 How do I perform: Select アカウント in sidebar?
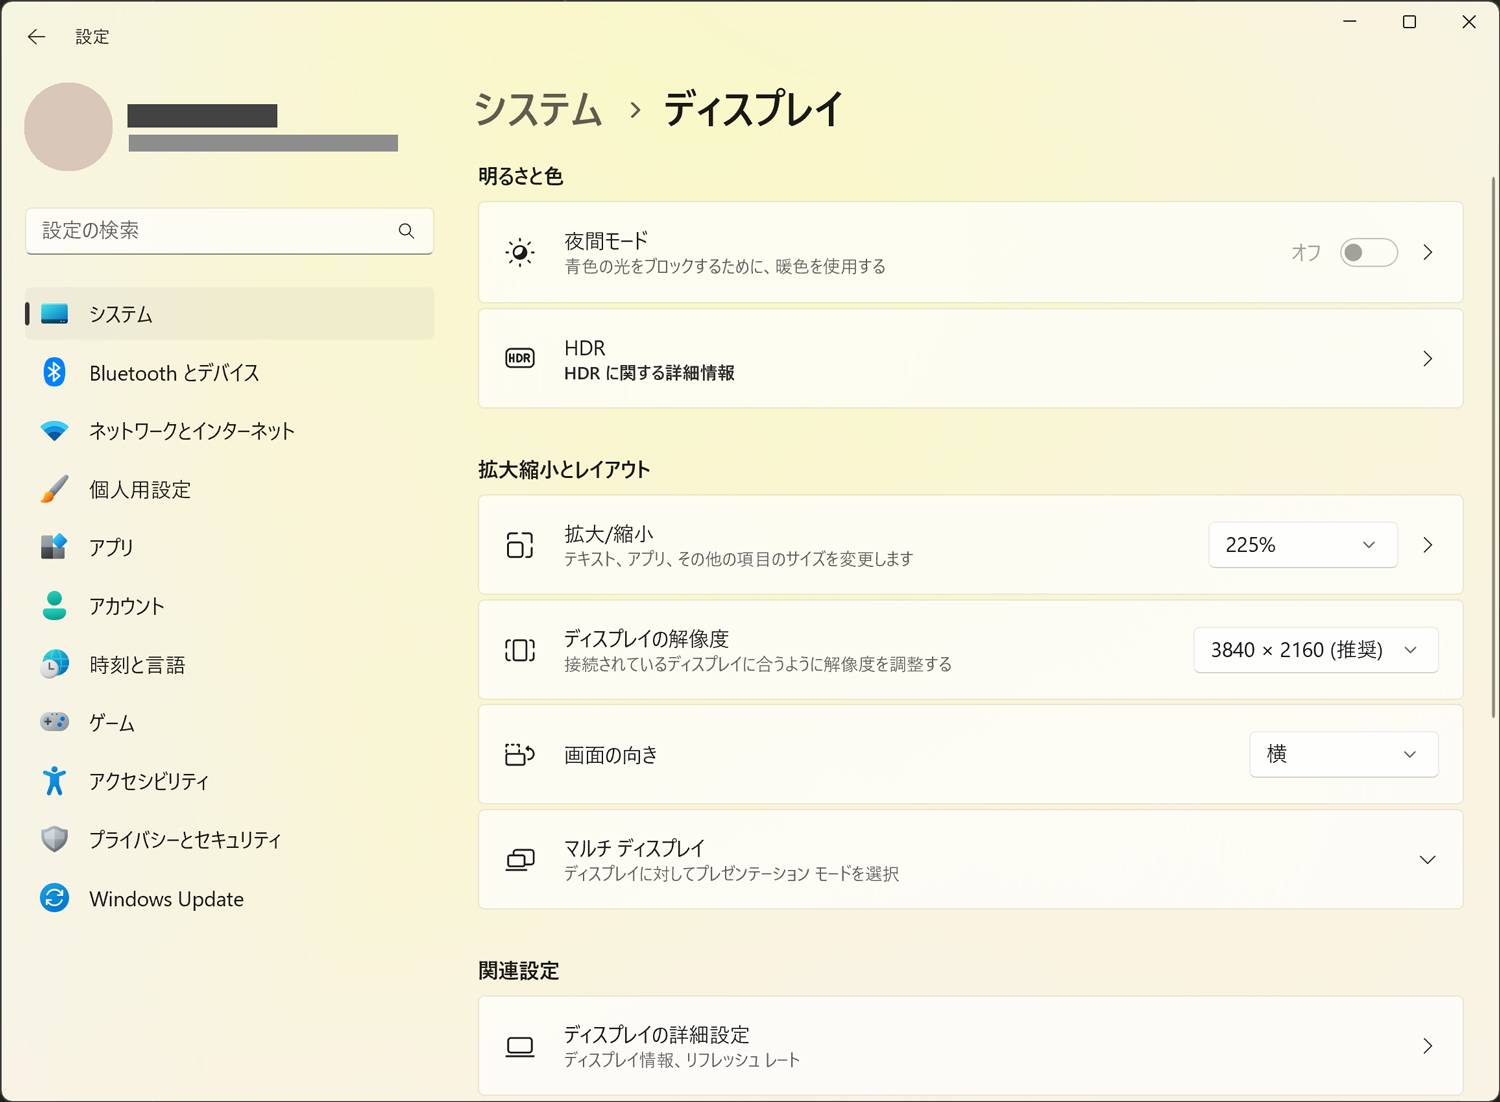[x=229, y=605]
